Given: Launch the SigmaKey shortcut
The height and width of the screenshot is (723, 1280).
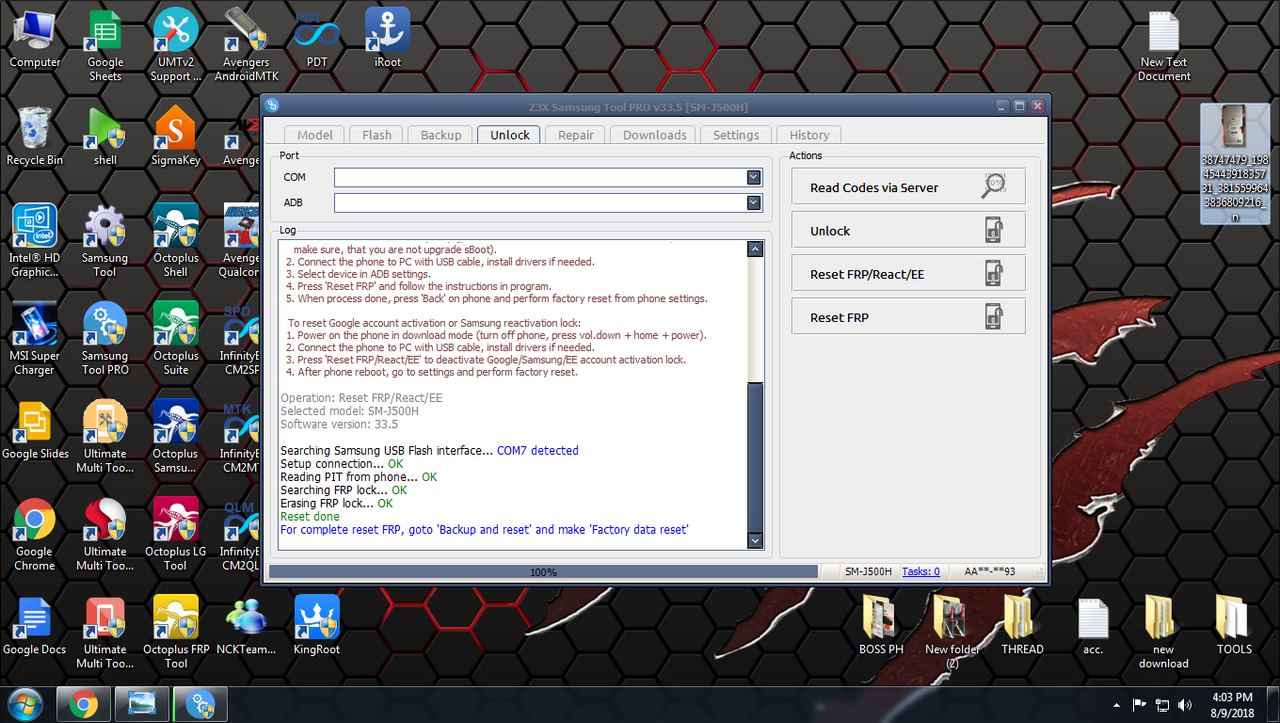Looking at the screenshot, I should pyautogui.click(x=176, y=136).
